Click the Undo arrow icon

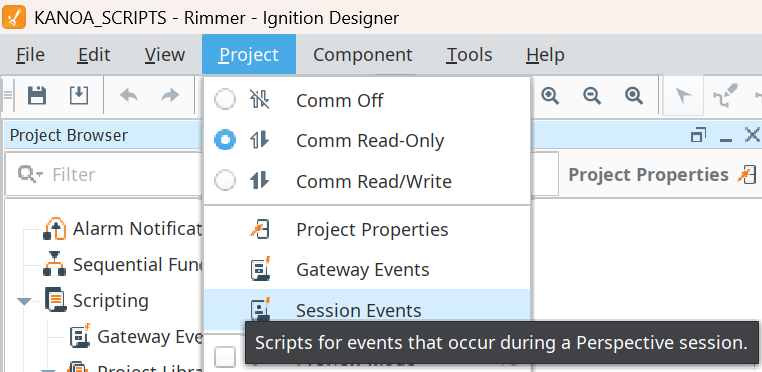tap(129, 95)
